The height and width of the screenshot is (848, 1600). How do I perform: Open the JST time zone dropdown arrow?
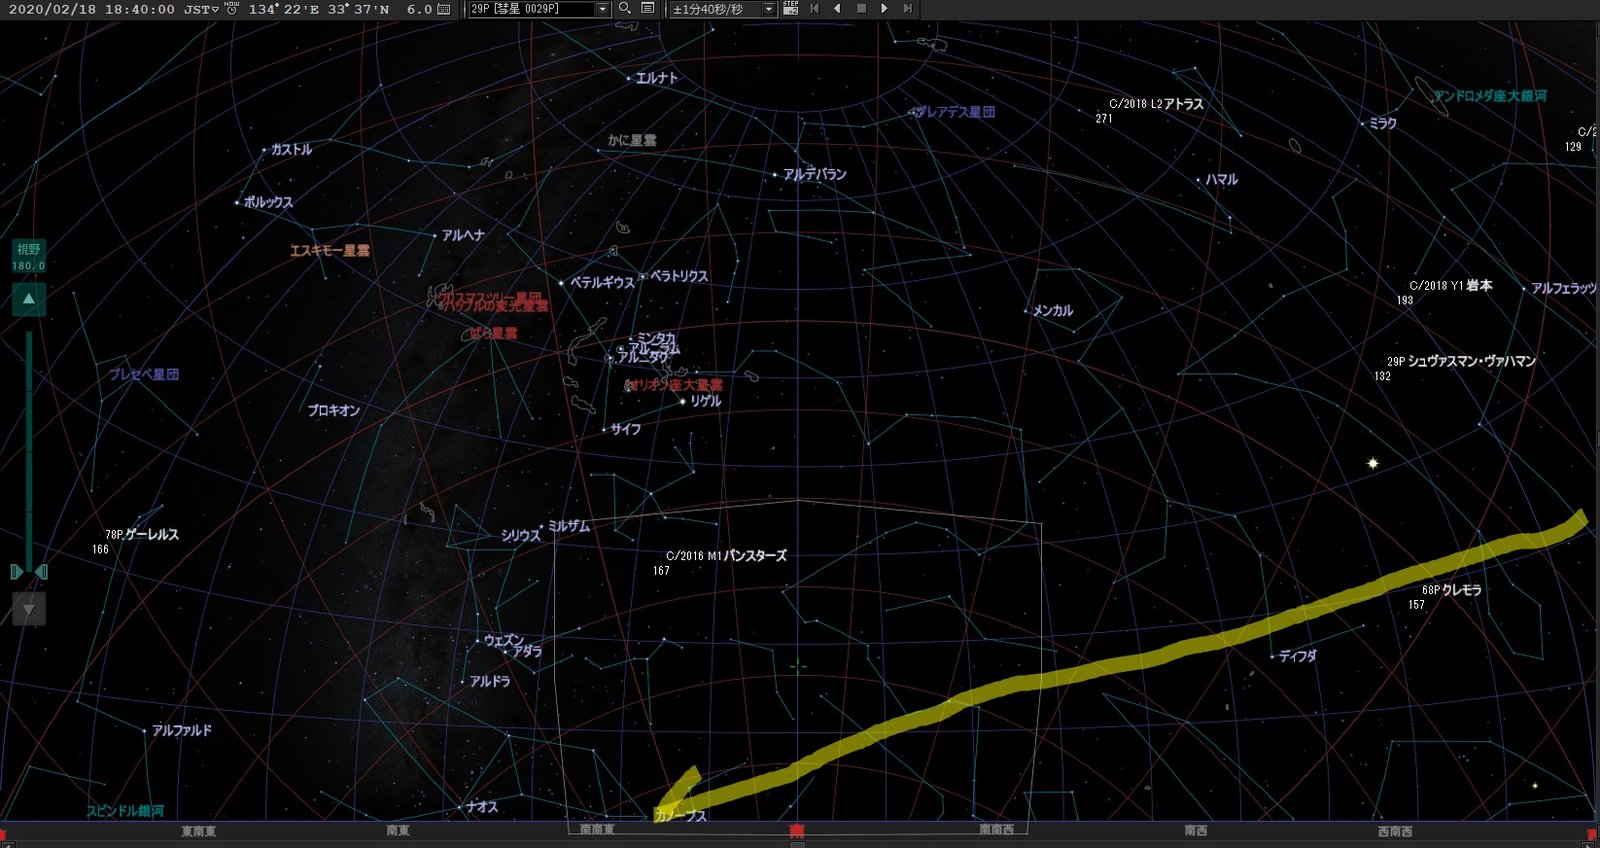tap(214, 10)
